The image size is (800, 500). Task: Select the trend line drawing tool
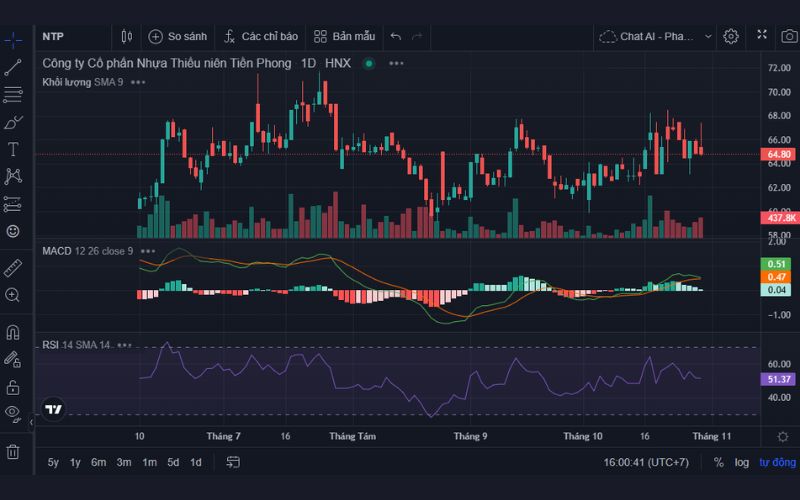click(x=13, y=68)
